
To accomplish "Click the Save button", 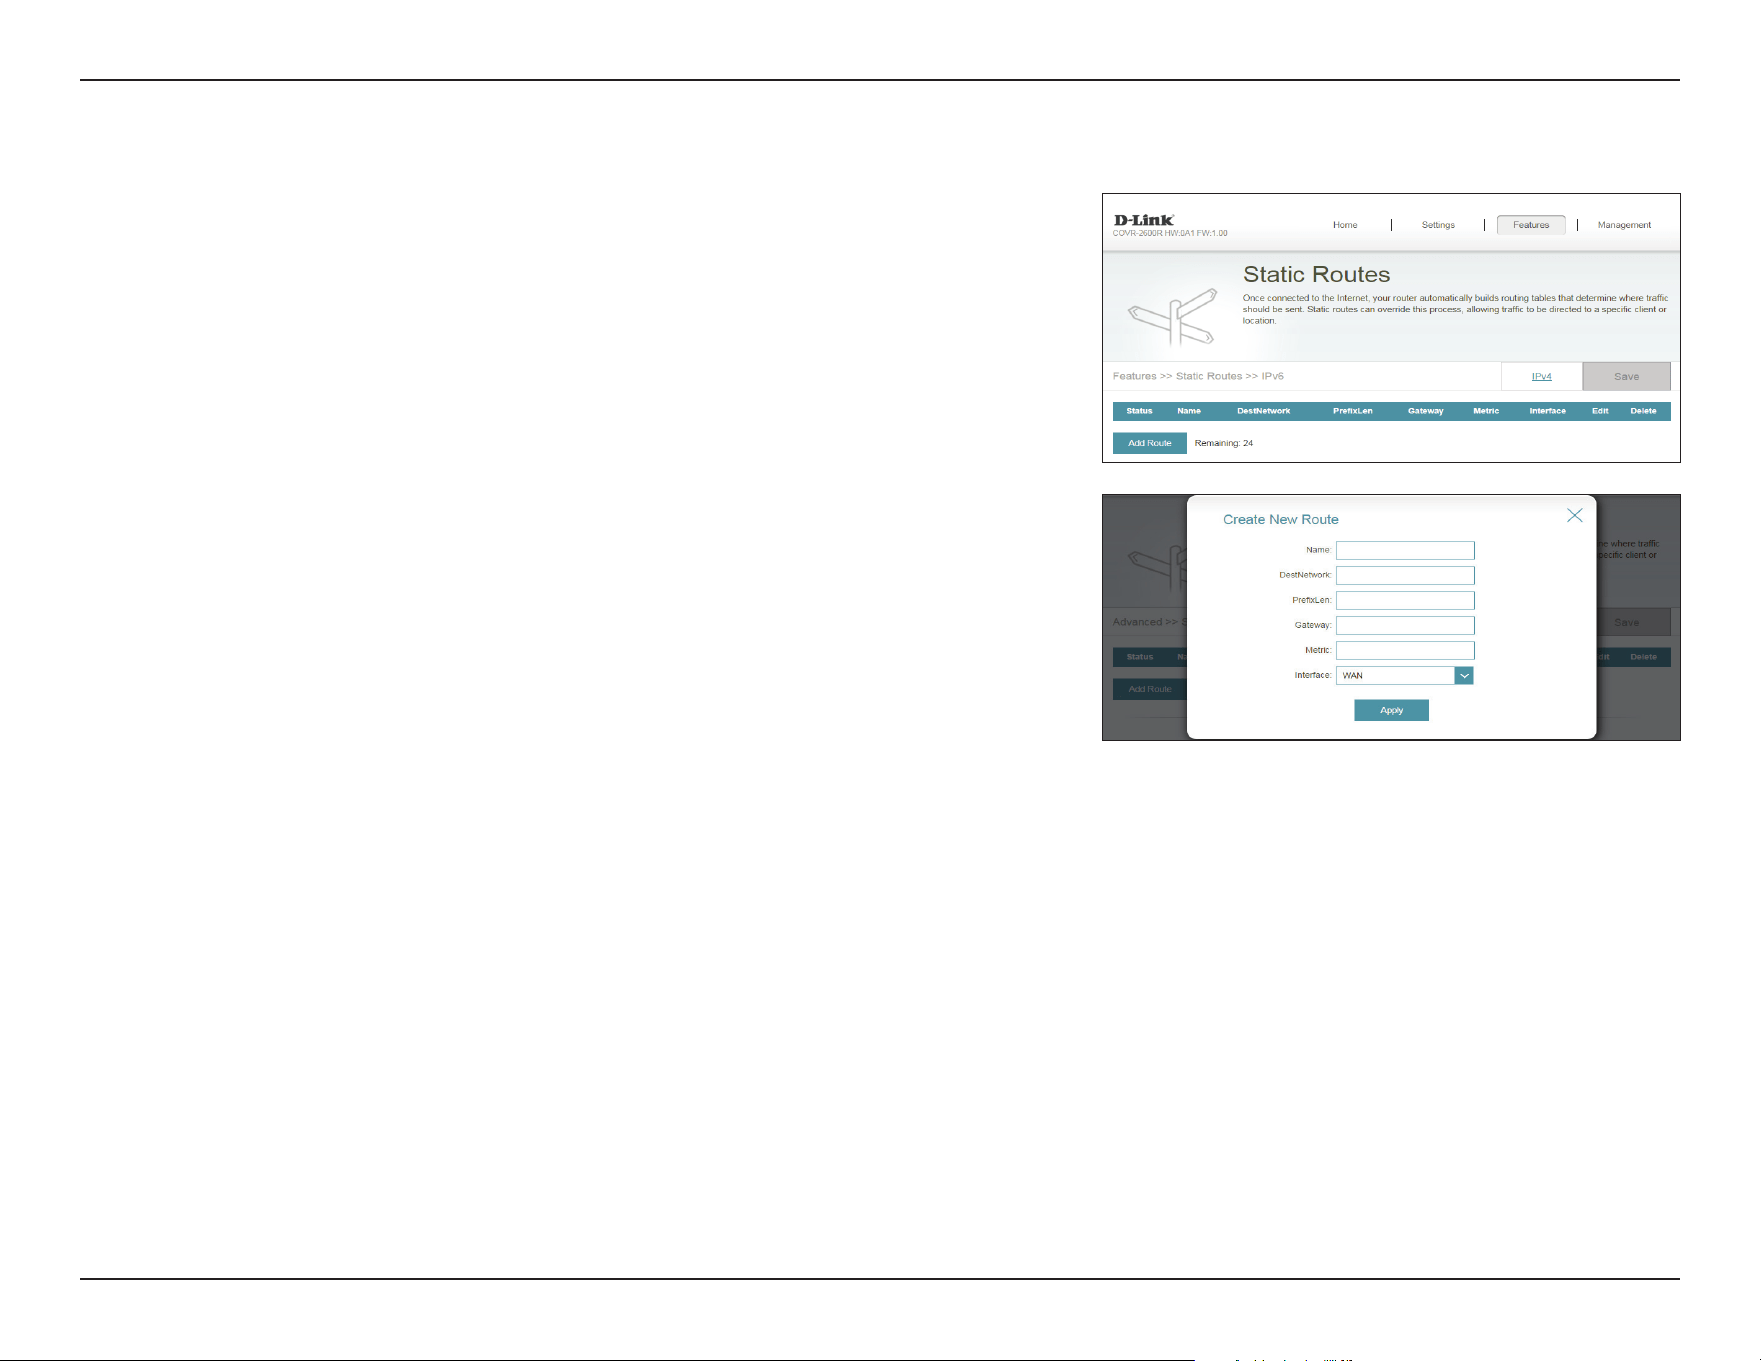I will [x=1626, y=377].
